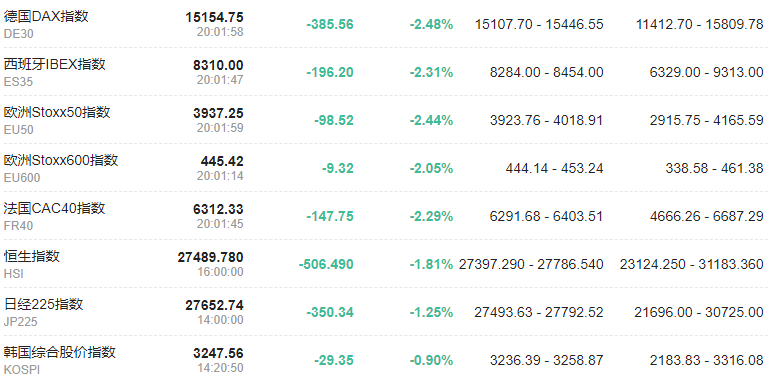Click the 法国CAC40指数 index name
Viewport: 769px width, 379px height.
[x=54, y=208]
